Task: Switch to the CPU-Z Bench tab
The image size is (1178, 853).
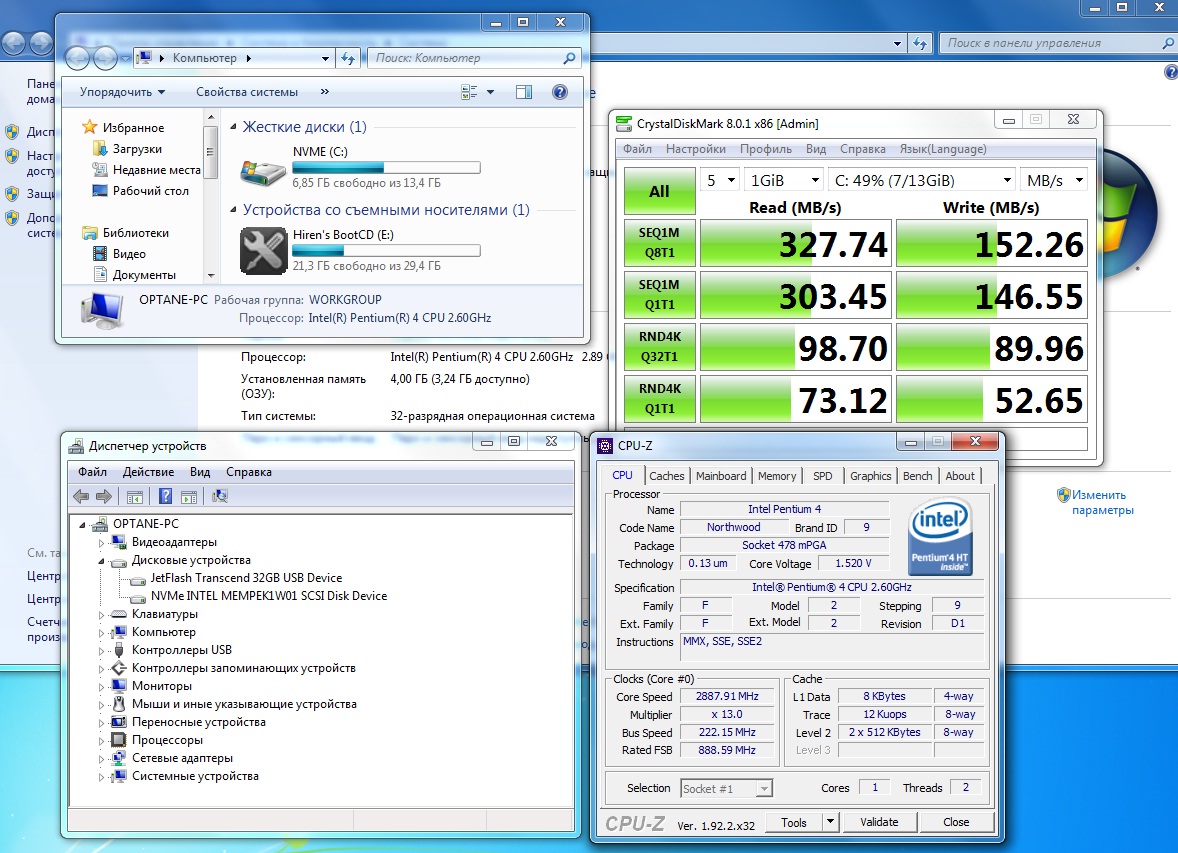Action: coord(917,476)
